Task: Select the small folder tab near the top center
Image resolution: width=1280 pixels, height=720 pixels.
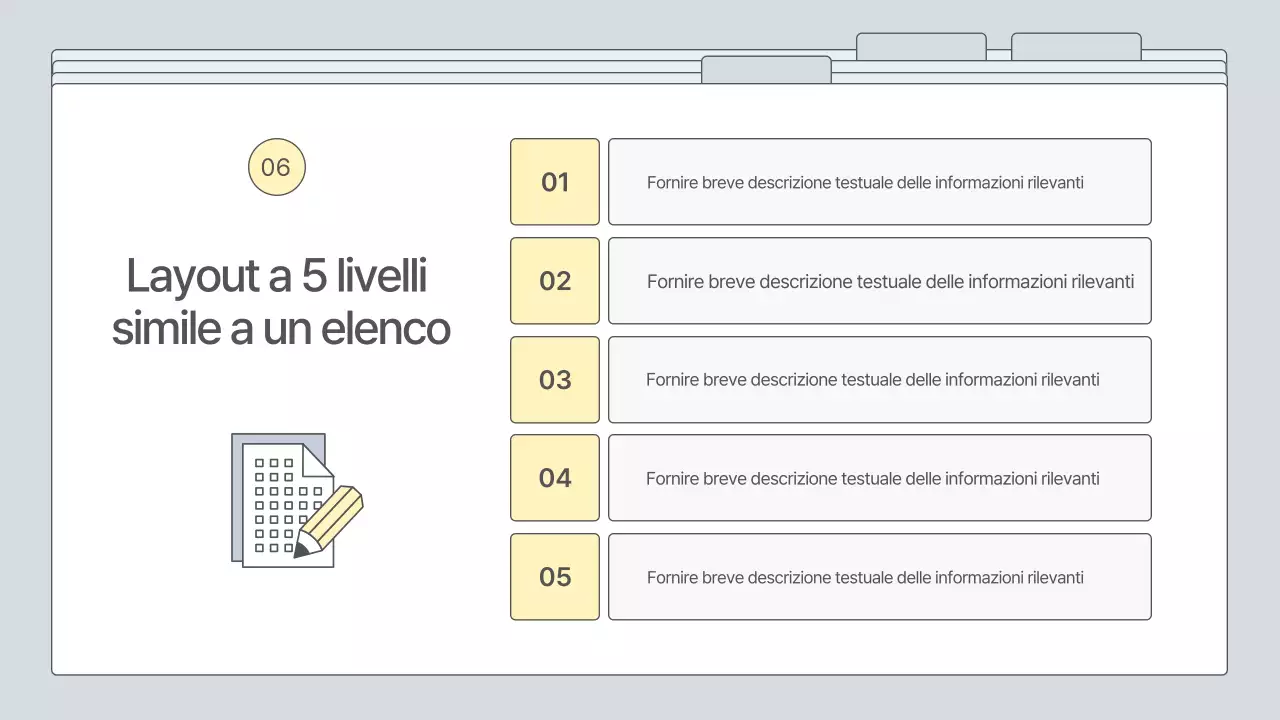Action: pyautogui.click(x=767, y=70)
